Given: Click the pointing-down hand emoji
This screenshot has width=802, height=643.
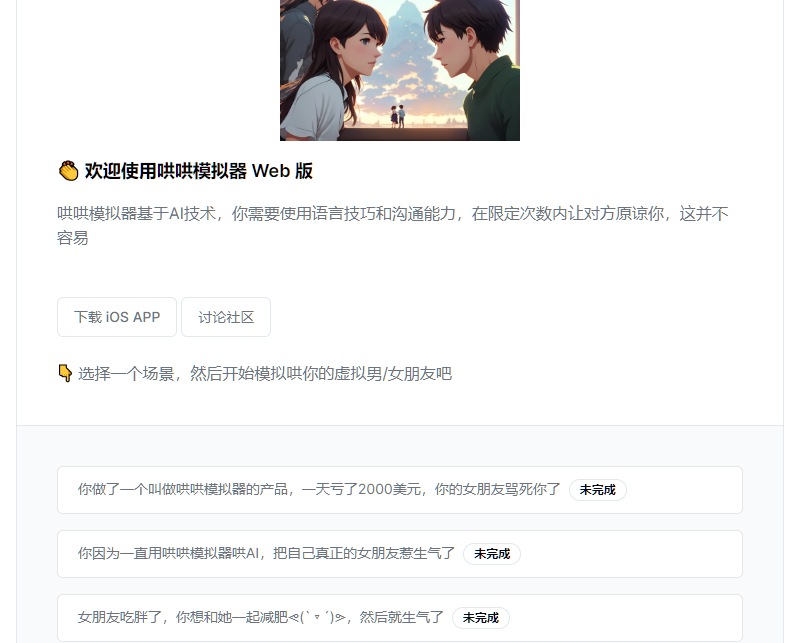Looking at the screenshot, I should coord(65,373).
